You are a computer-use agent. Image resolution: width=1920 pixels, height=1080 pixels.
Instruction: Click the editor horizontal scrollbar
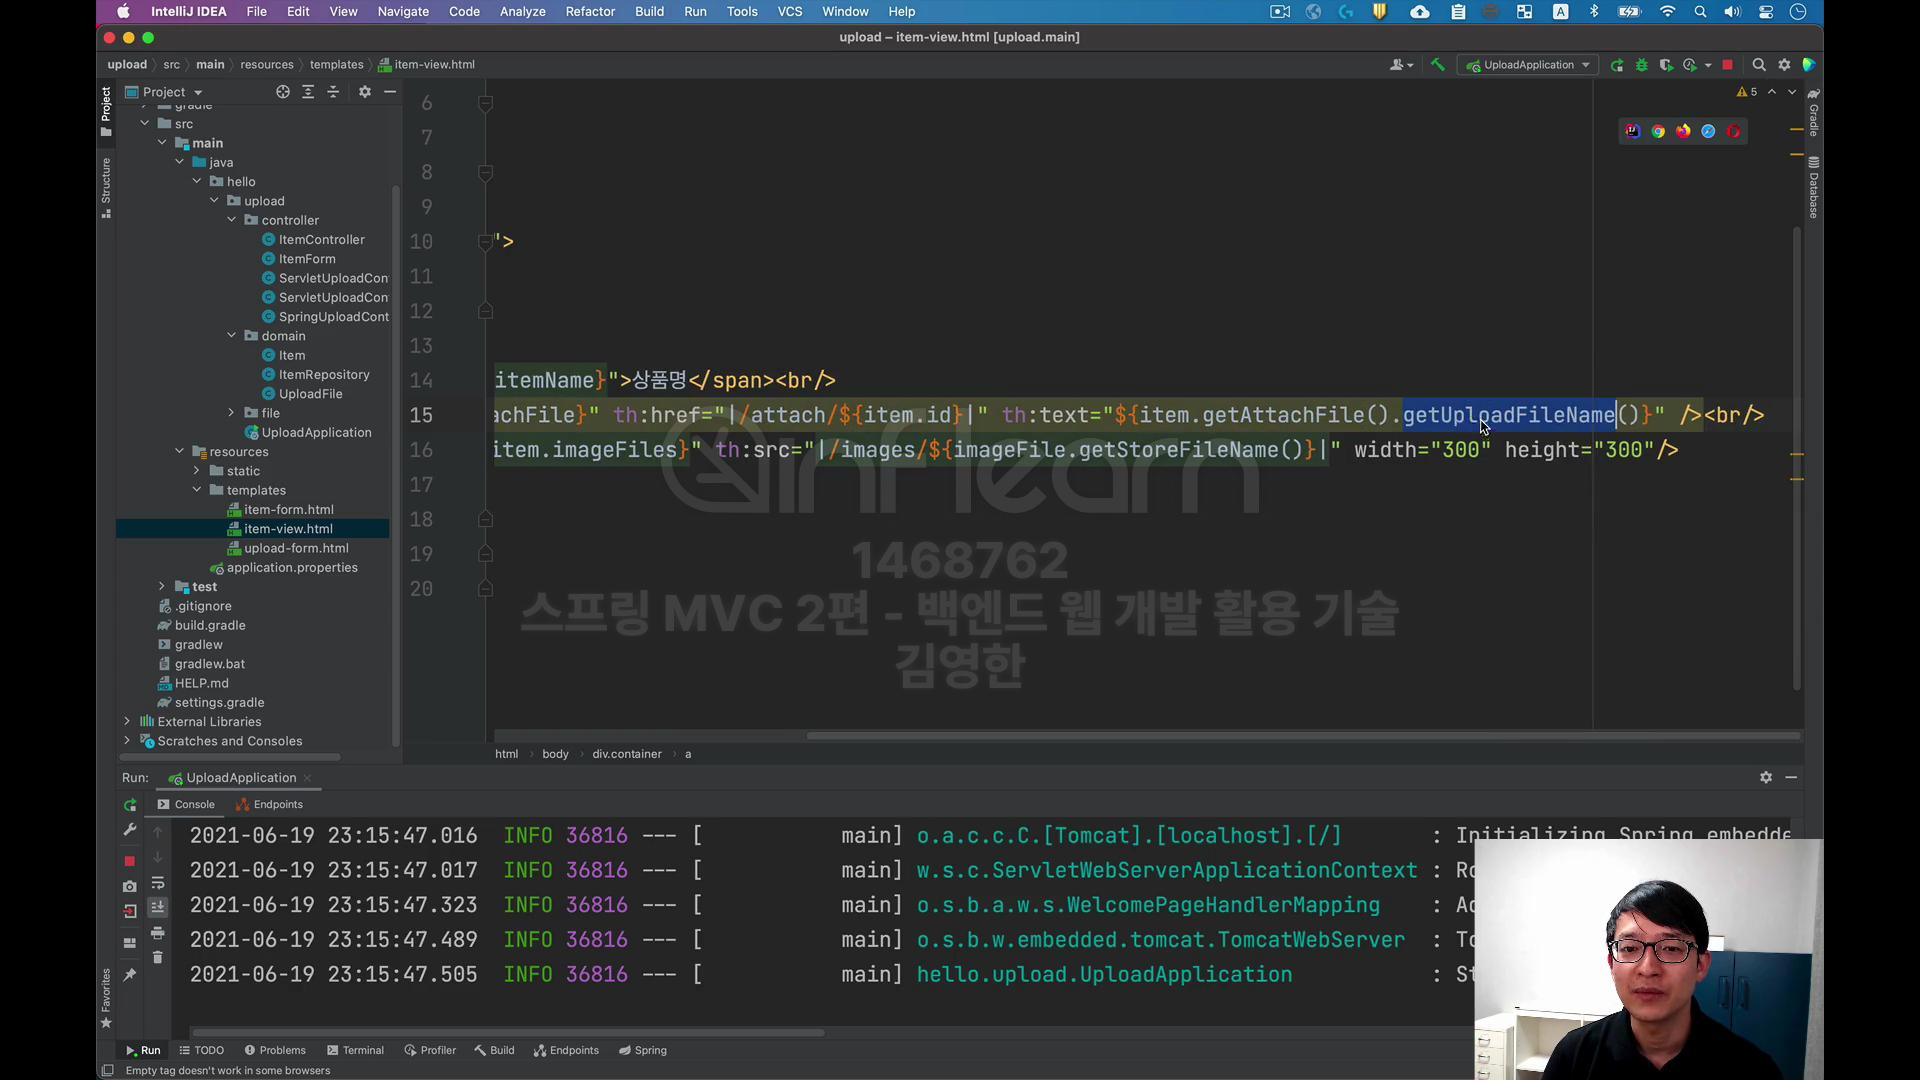[1300, 737]
